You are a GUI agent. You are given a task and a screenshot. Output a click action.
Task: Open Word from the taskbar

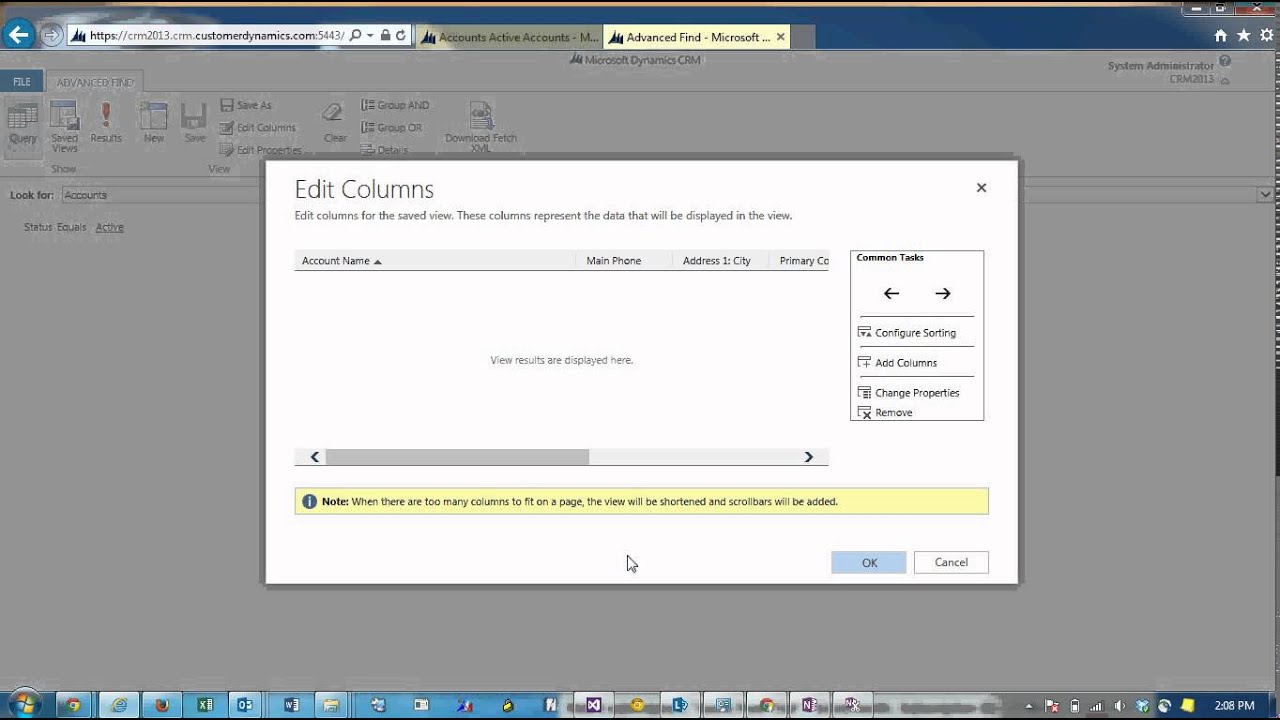pyautogui.click(x=291, y=705)
